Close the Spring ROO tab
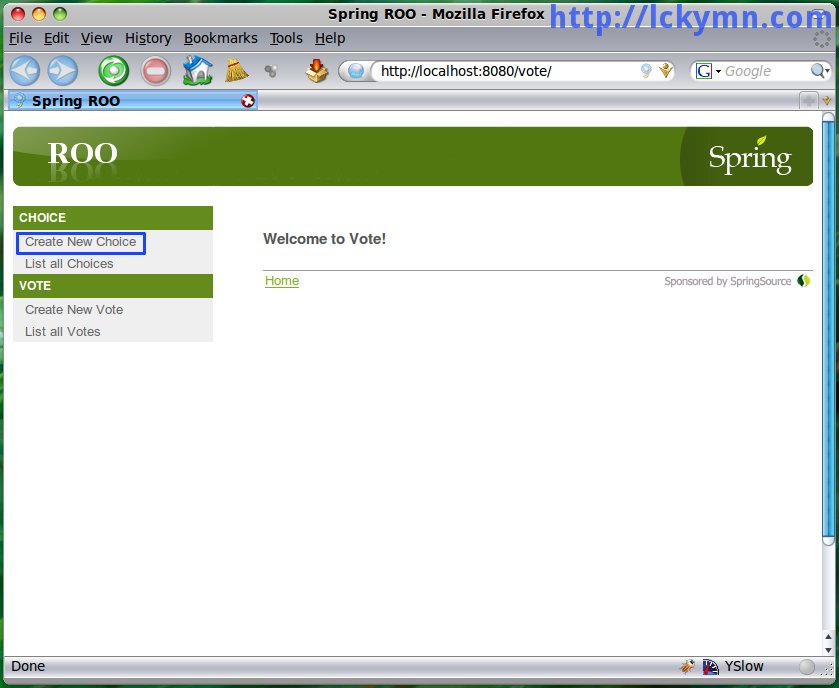The image size is (839, 688). point(248,101)
